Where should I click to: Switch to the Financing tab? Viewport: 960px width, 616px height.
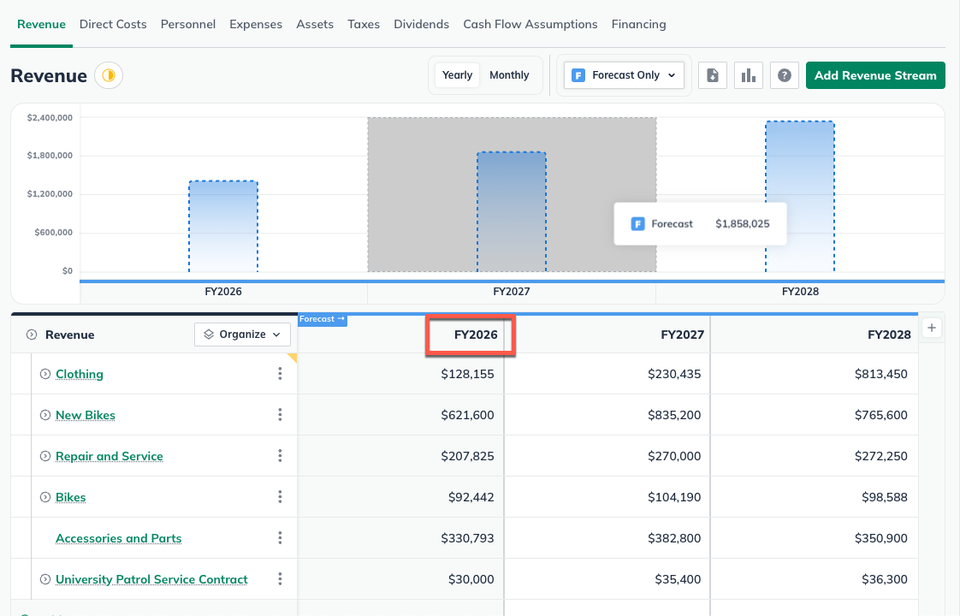pyautogui.click(x=639, y=24)
